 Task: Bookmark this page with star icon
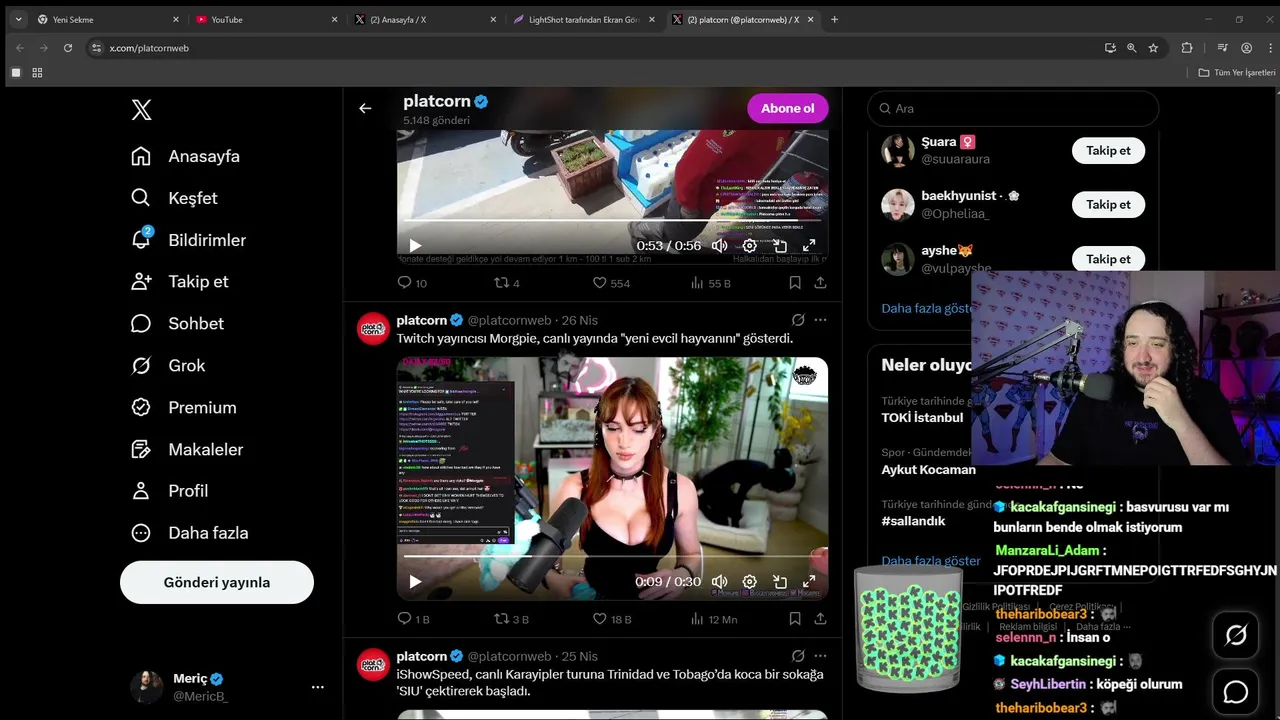(1153, 47)
